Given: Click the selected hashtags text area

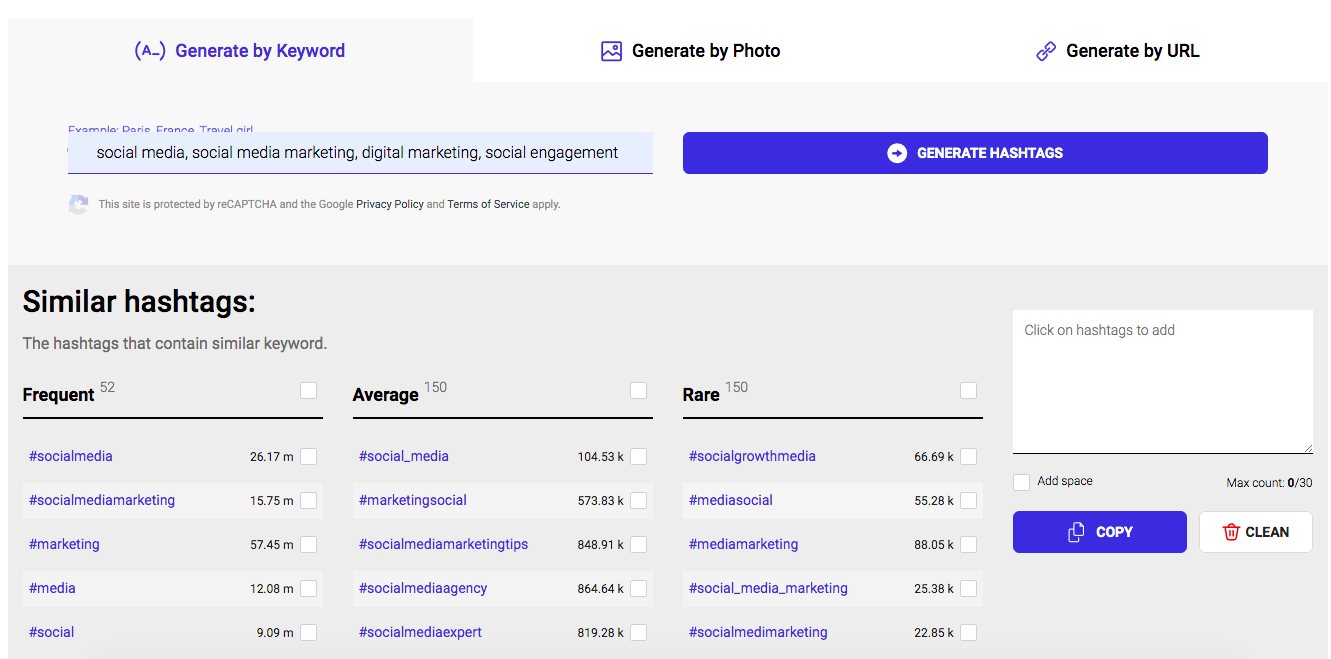Looking at the screenshot, I should [1162, 381].
